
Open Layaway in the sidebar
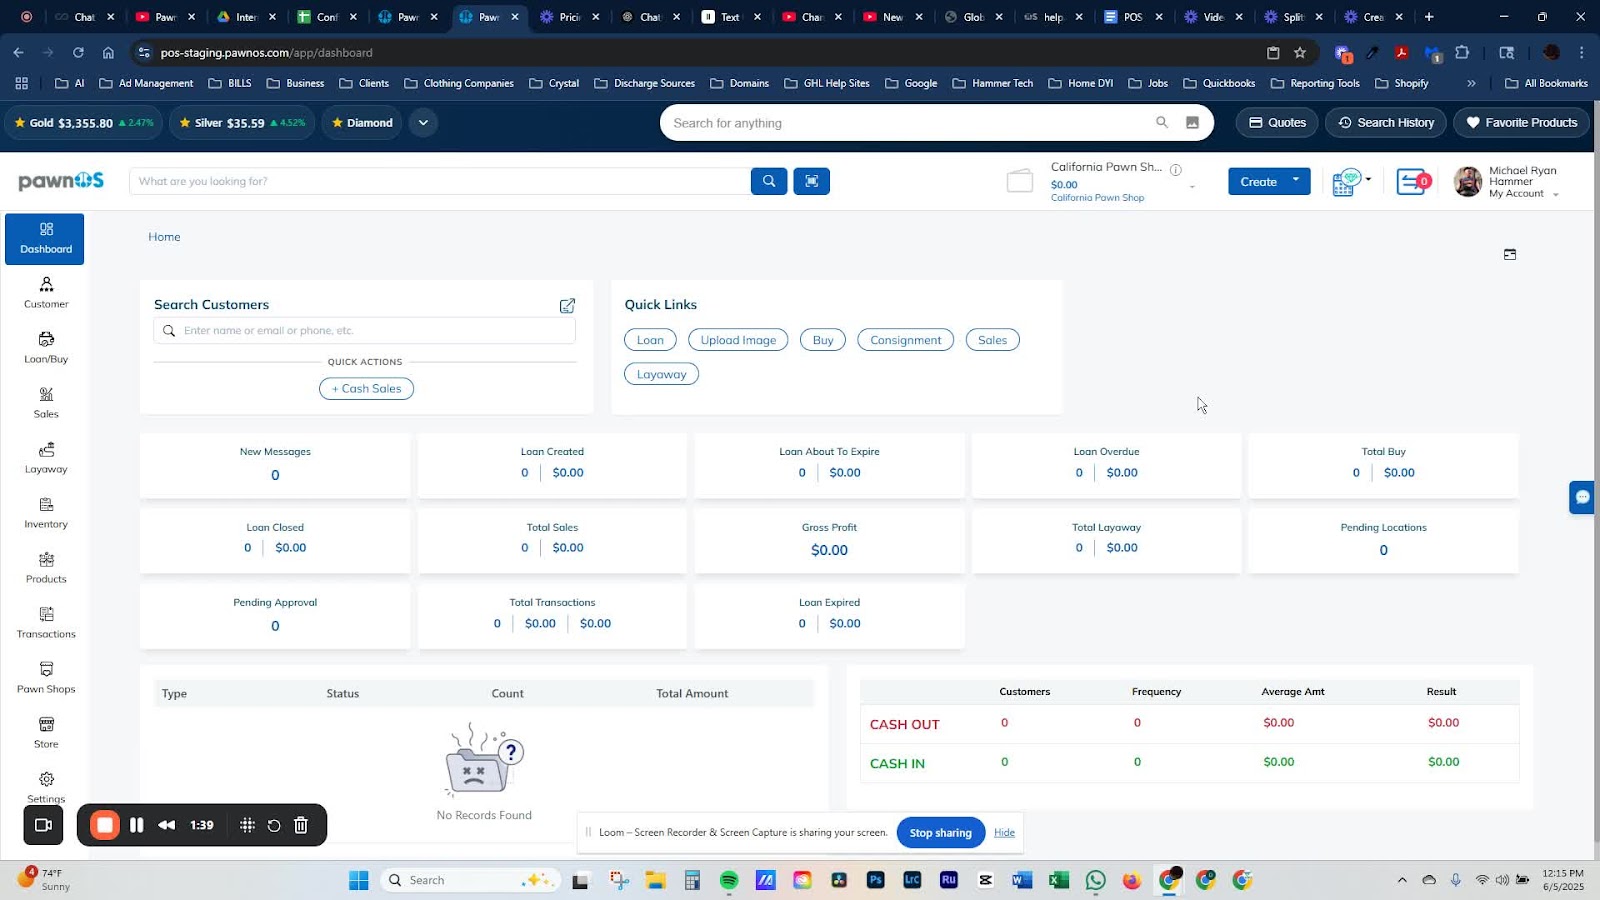tap(46, 458)
